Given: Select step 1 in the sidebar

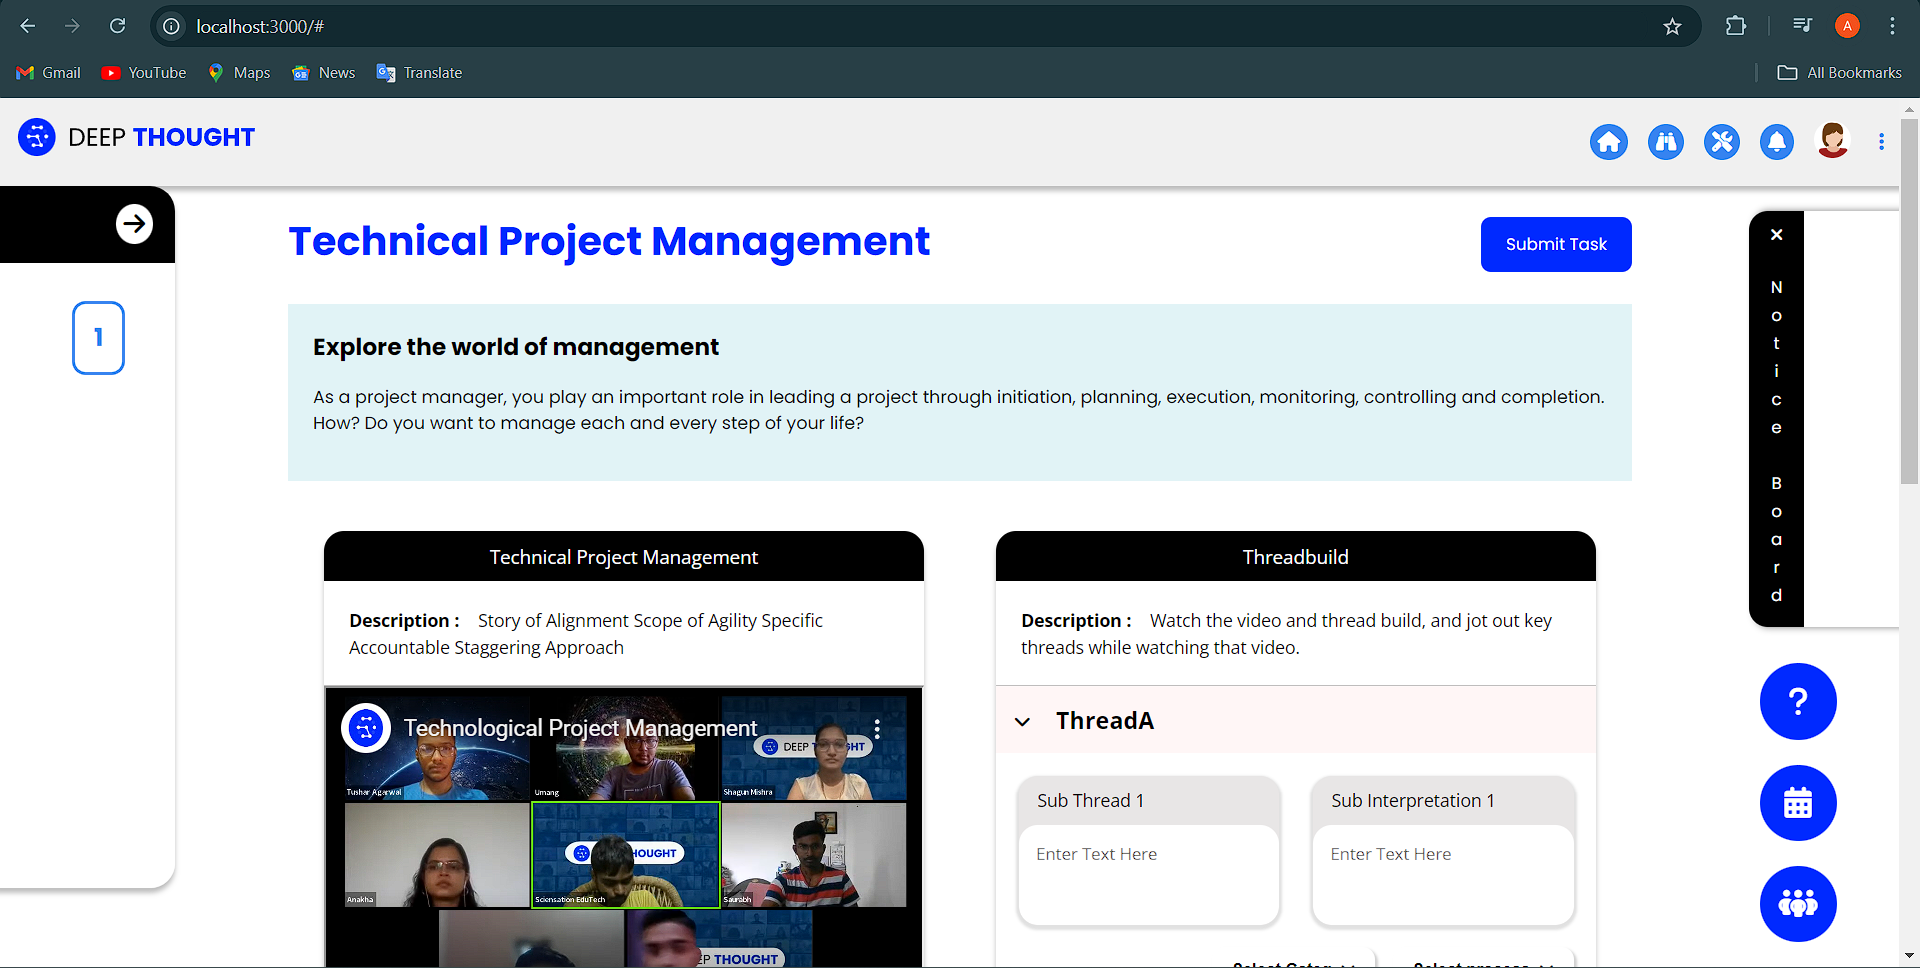Looking at the screenshot, I should point(98,338).
